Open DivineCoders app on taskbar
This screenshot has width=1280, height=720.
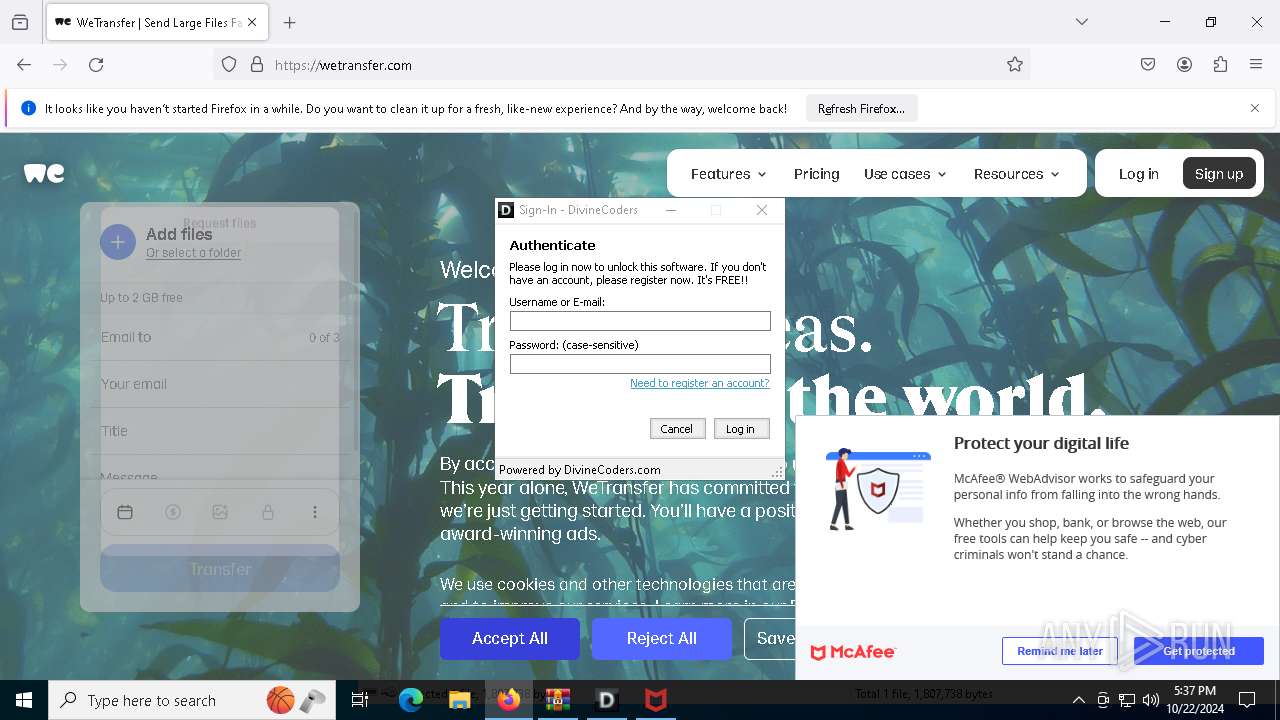click(x=607, y=700)
